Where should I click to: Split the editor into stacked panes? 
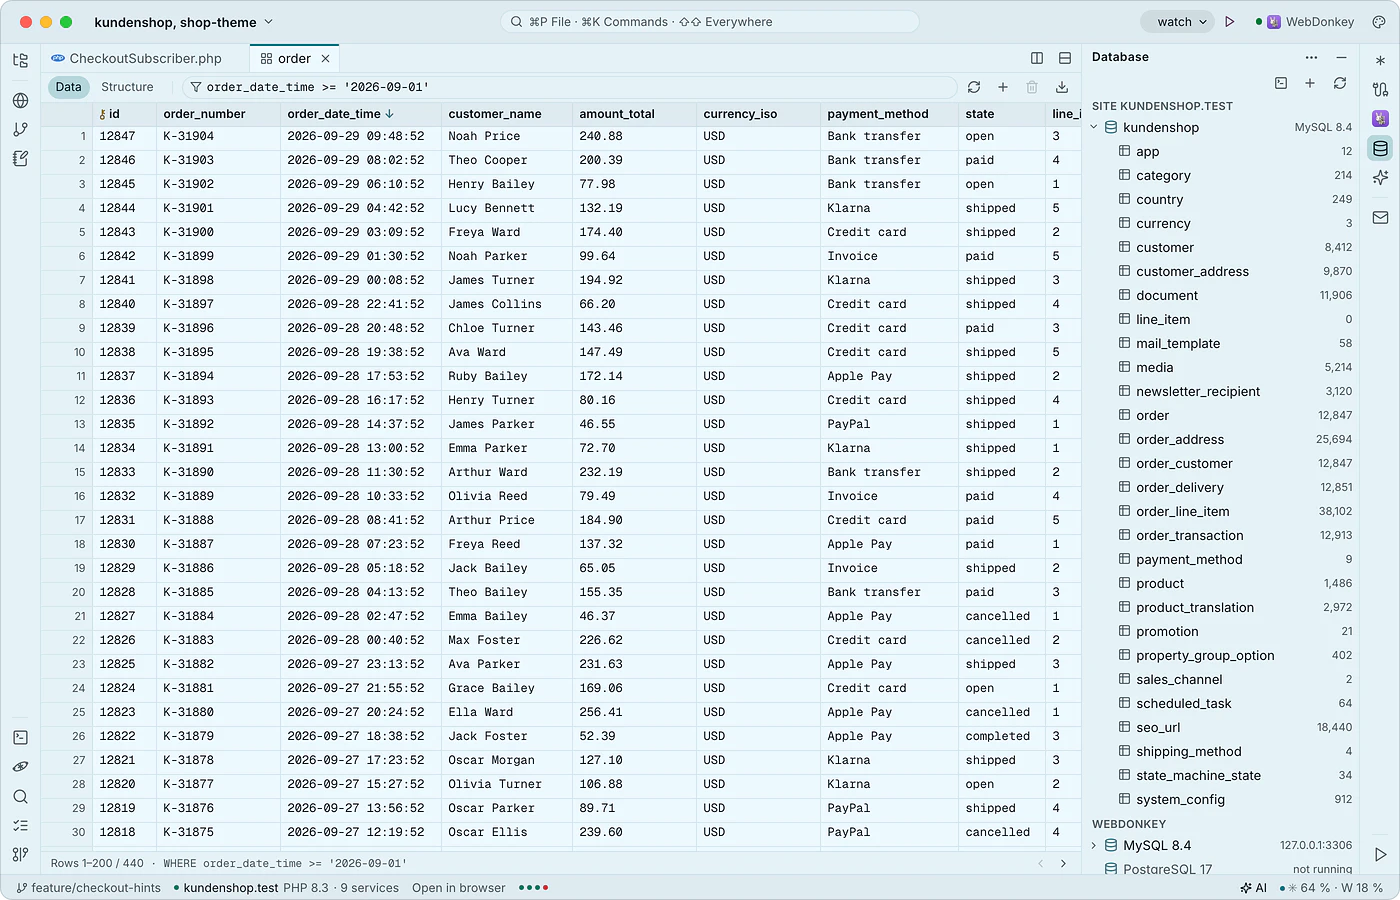[1065, 58]
